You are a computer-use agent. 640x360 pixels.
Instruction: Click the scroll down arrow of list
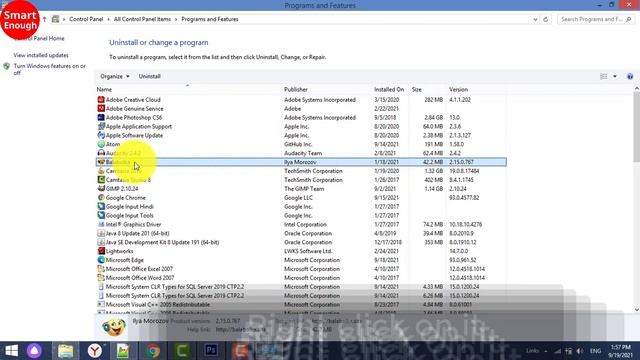(x=636, y=309)
